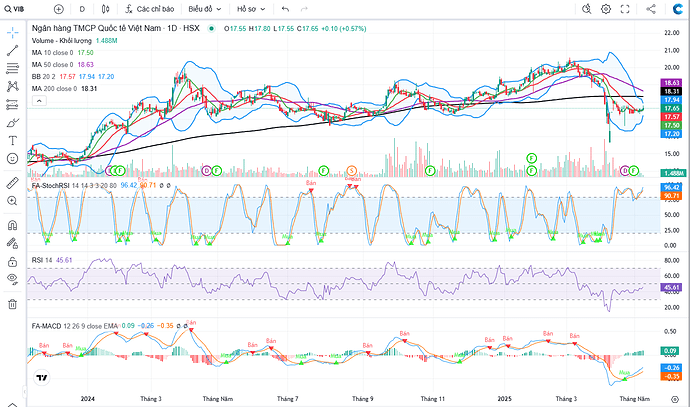The width and height of the screenshot is (690, 407).
Task: Open the Biểu đồ dropdown
Action: click(205, 8)
